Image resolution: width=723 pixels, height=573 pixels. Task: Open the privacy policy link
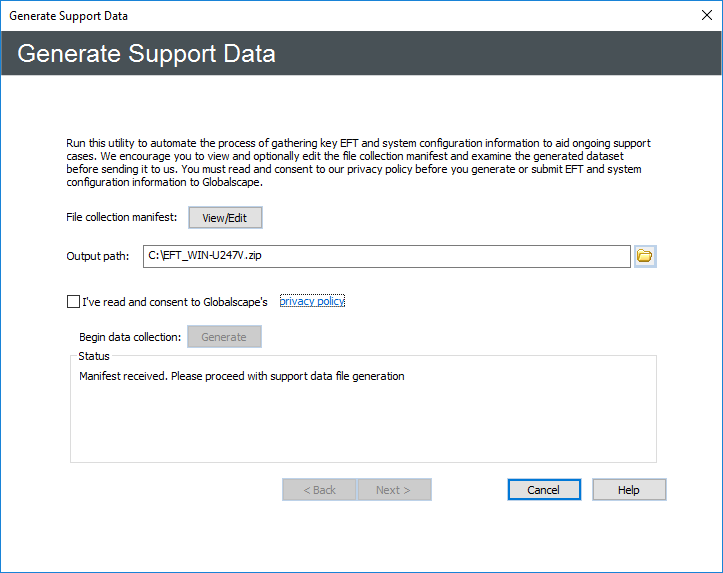point(312,301)
